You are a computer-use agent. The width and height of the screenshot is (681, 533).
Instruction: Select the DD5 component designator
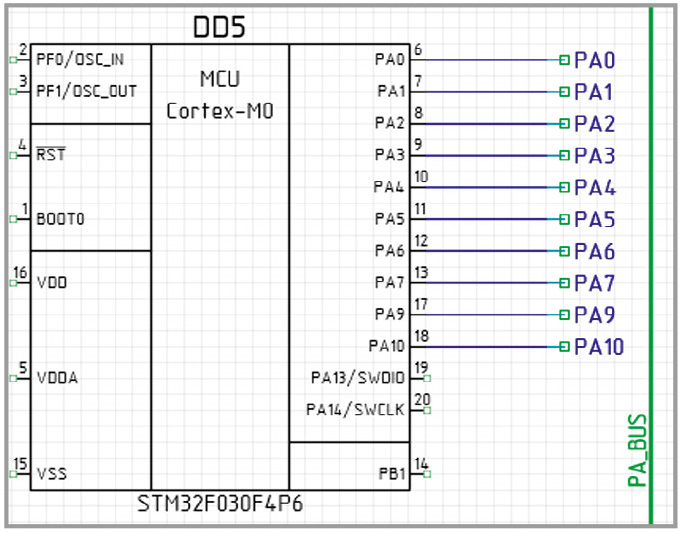point(219,27)
